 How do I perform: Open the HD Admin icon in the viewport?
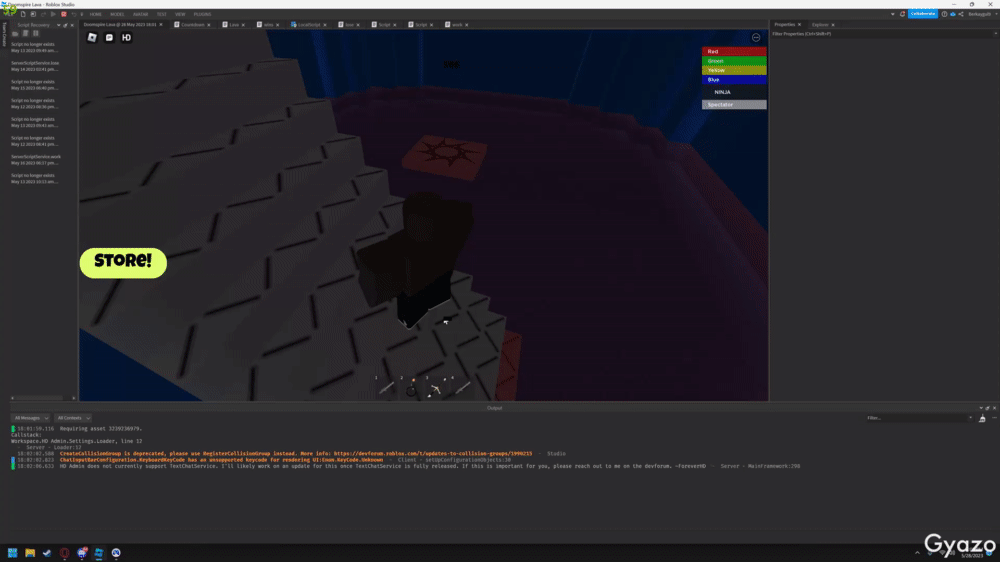126,38
